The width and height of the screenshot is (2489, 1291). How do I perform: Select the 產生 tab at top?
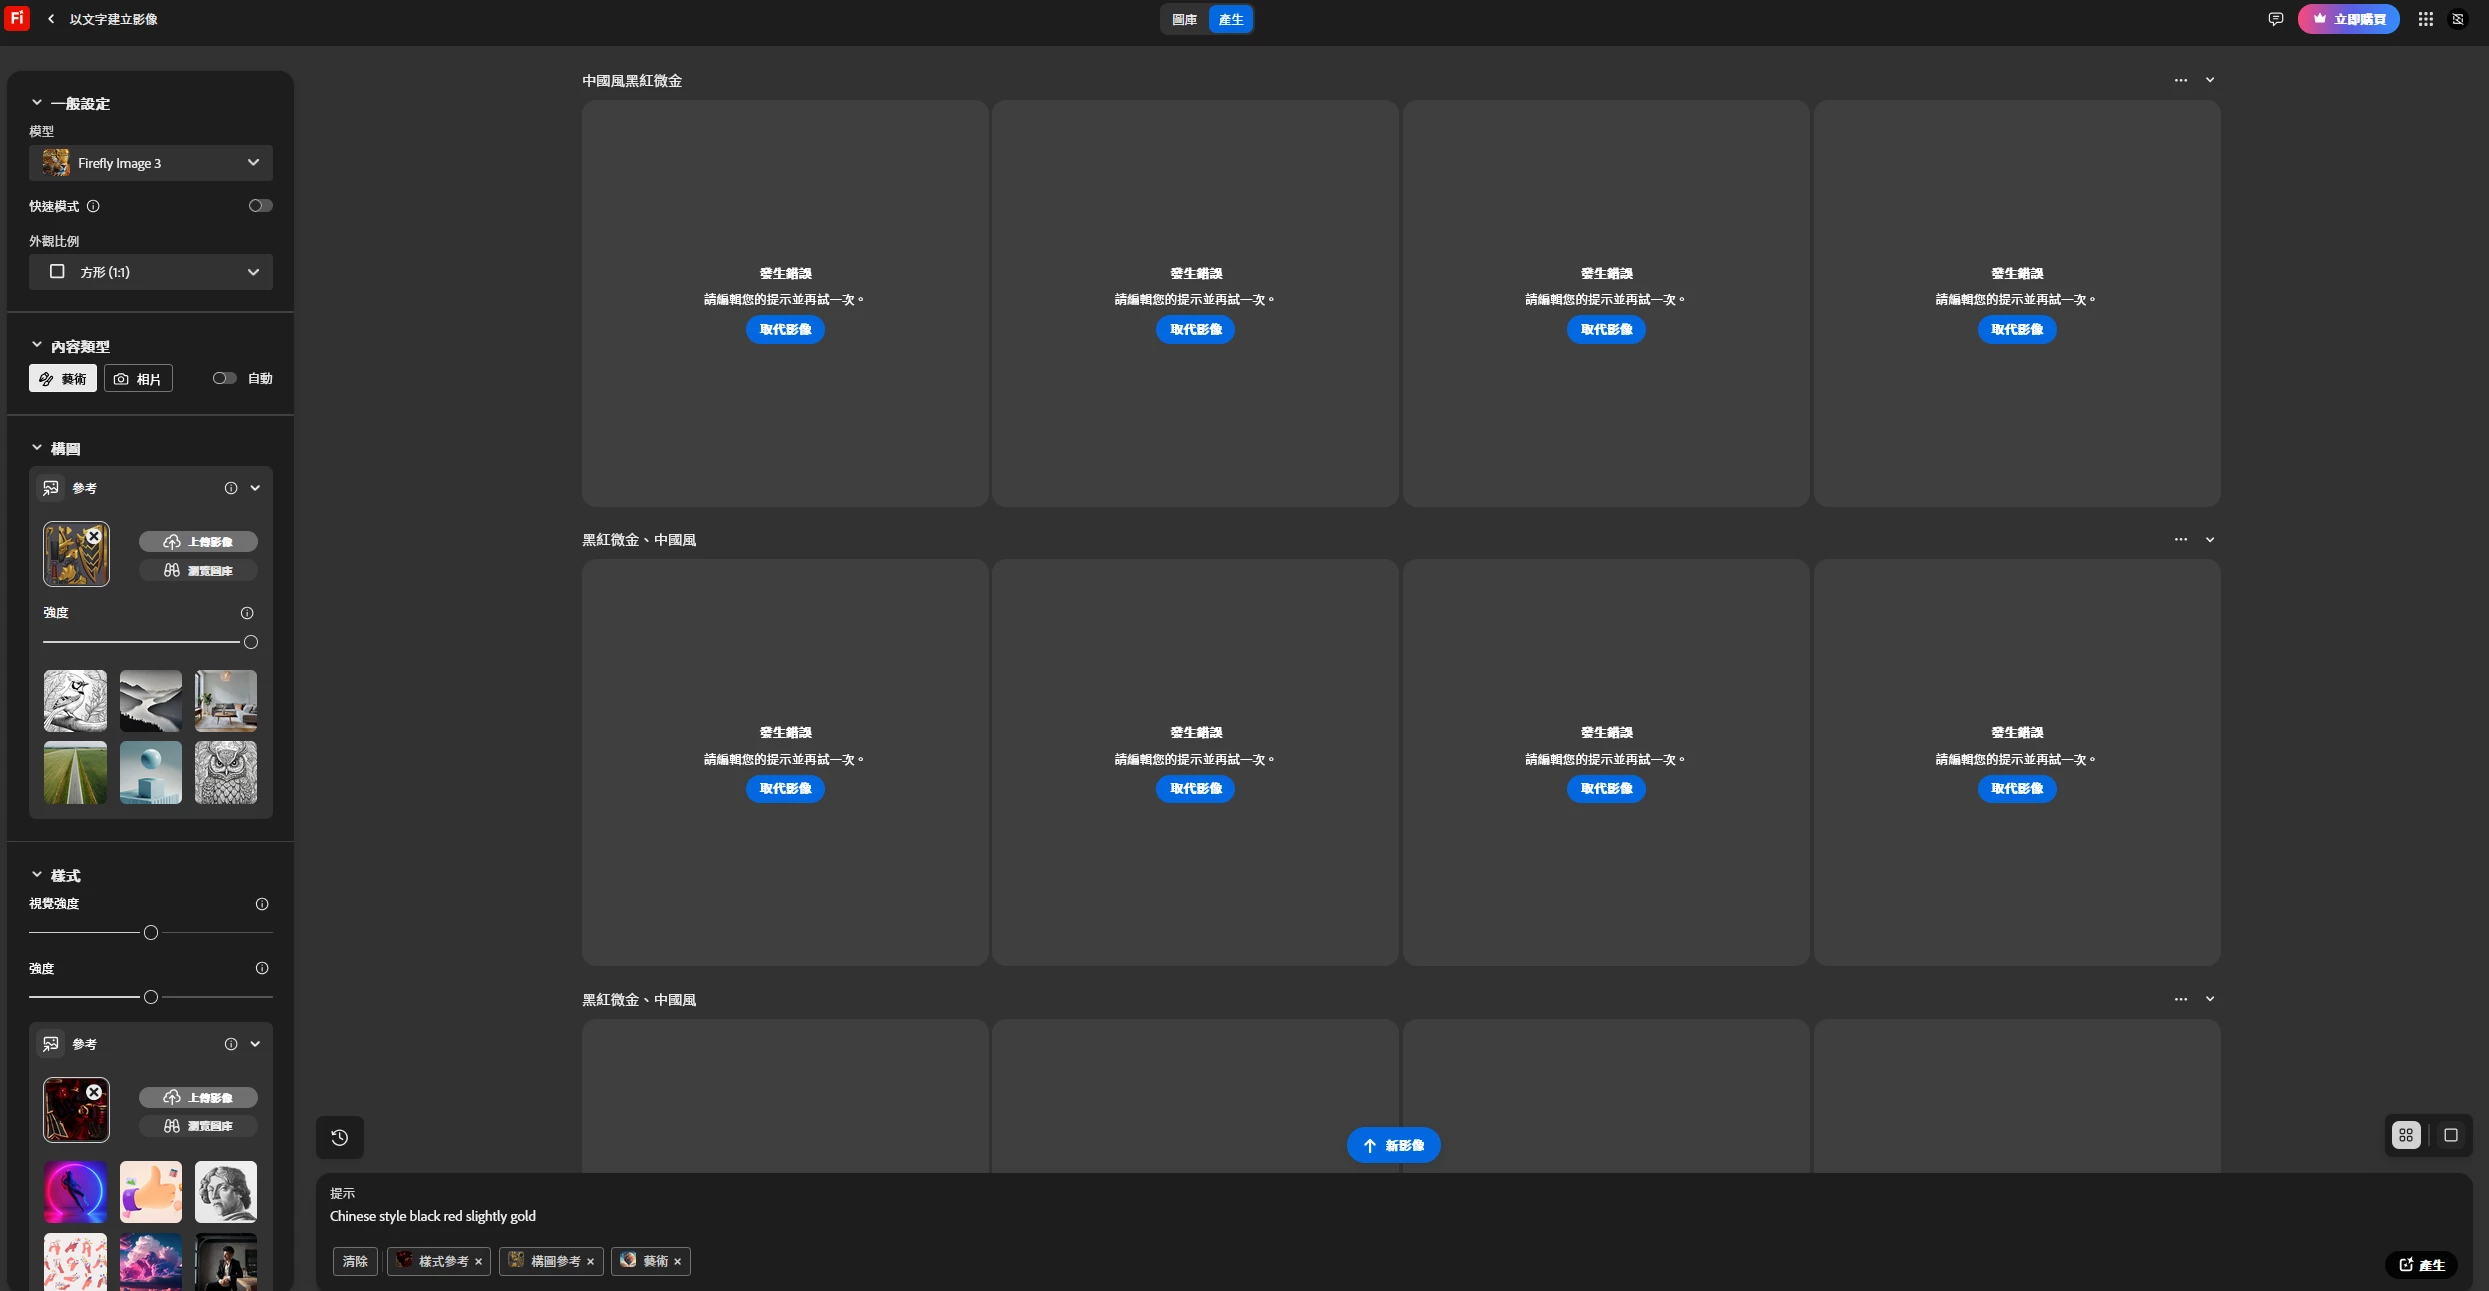pos(1230,19)
